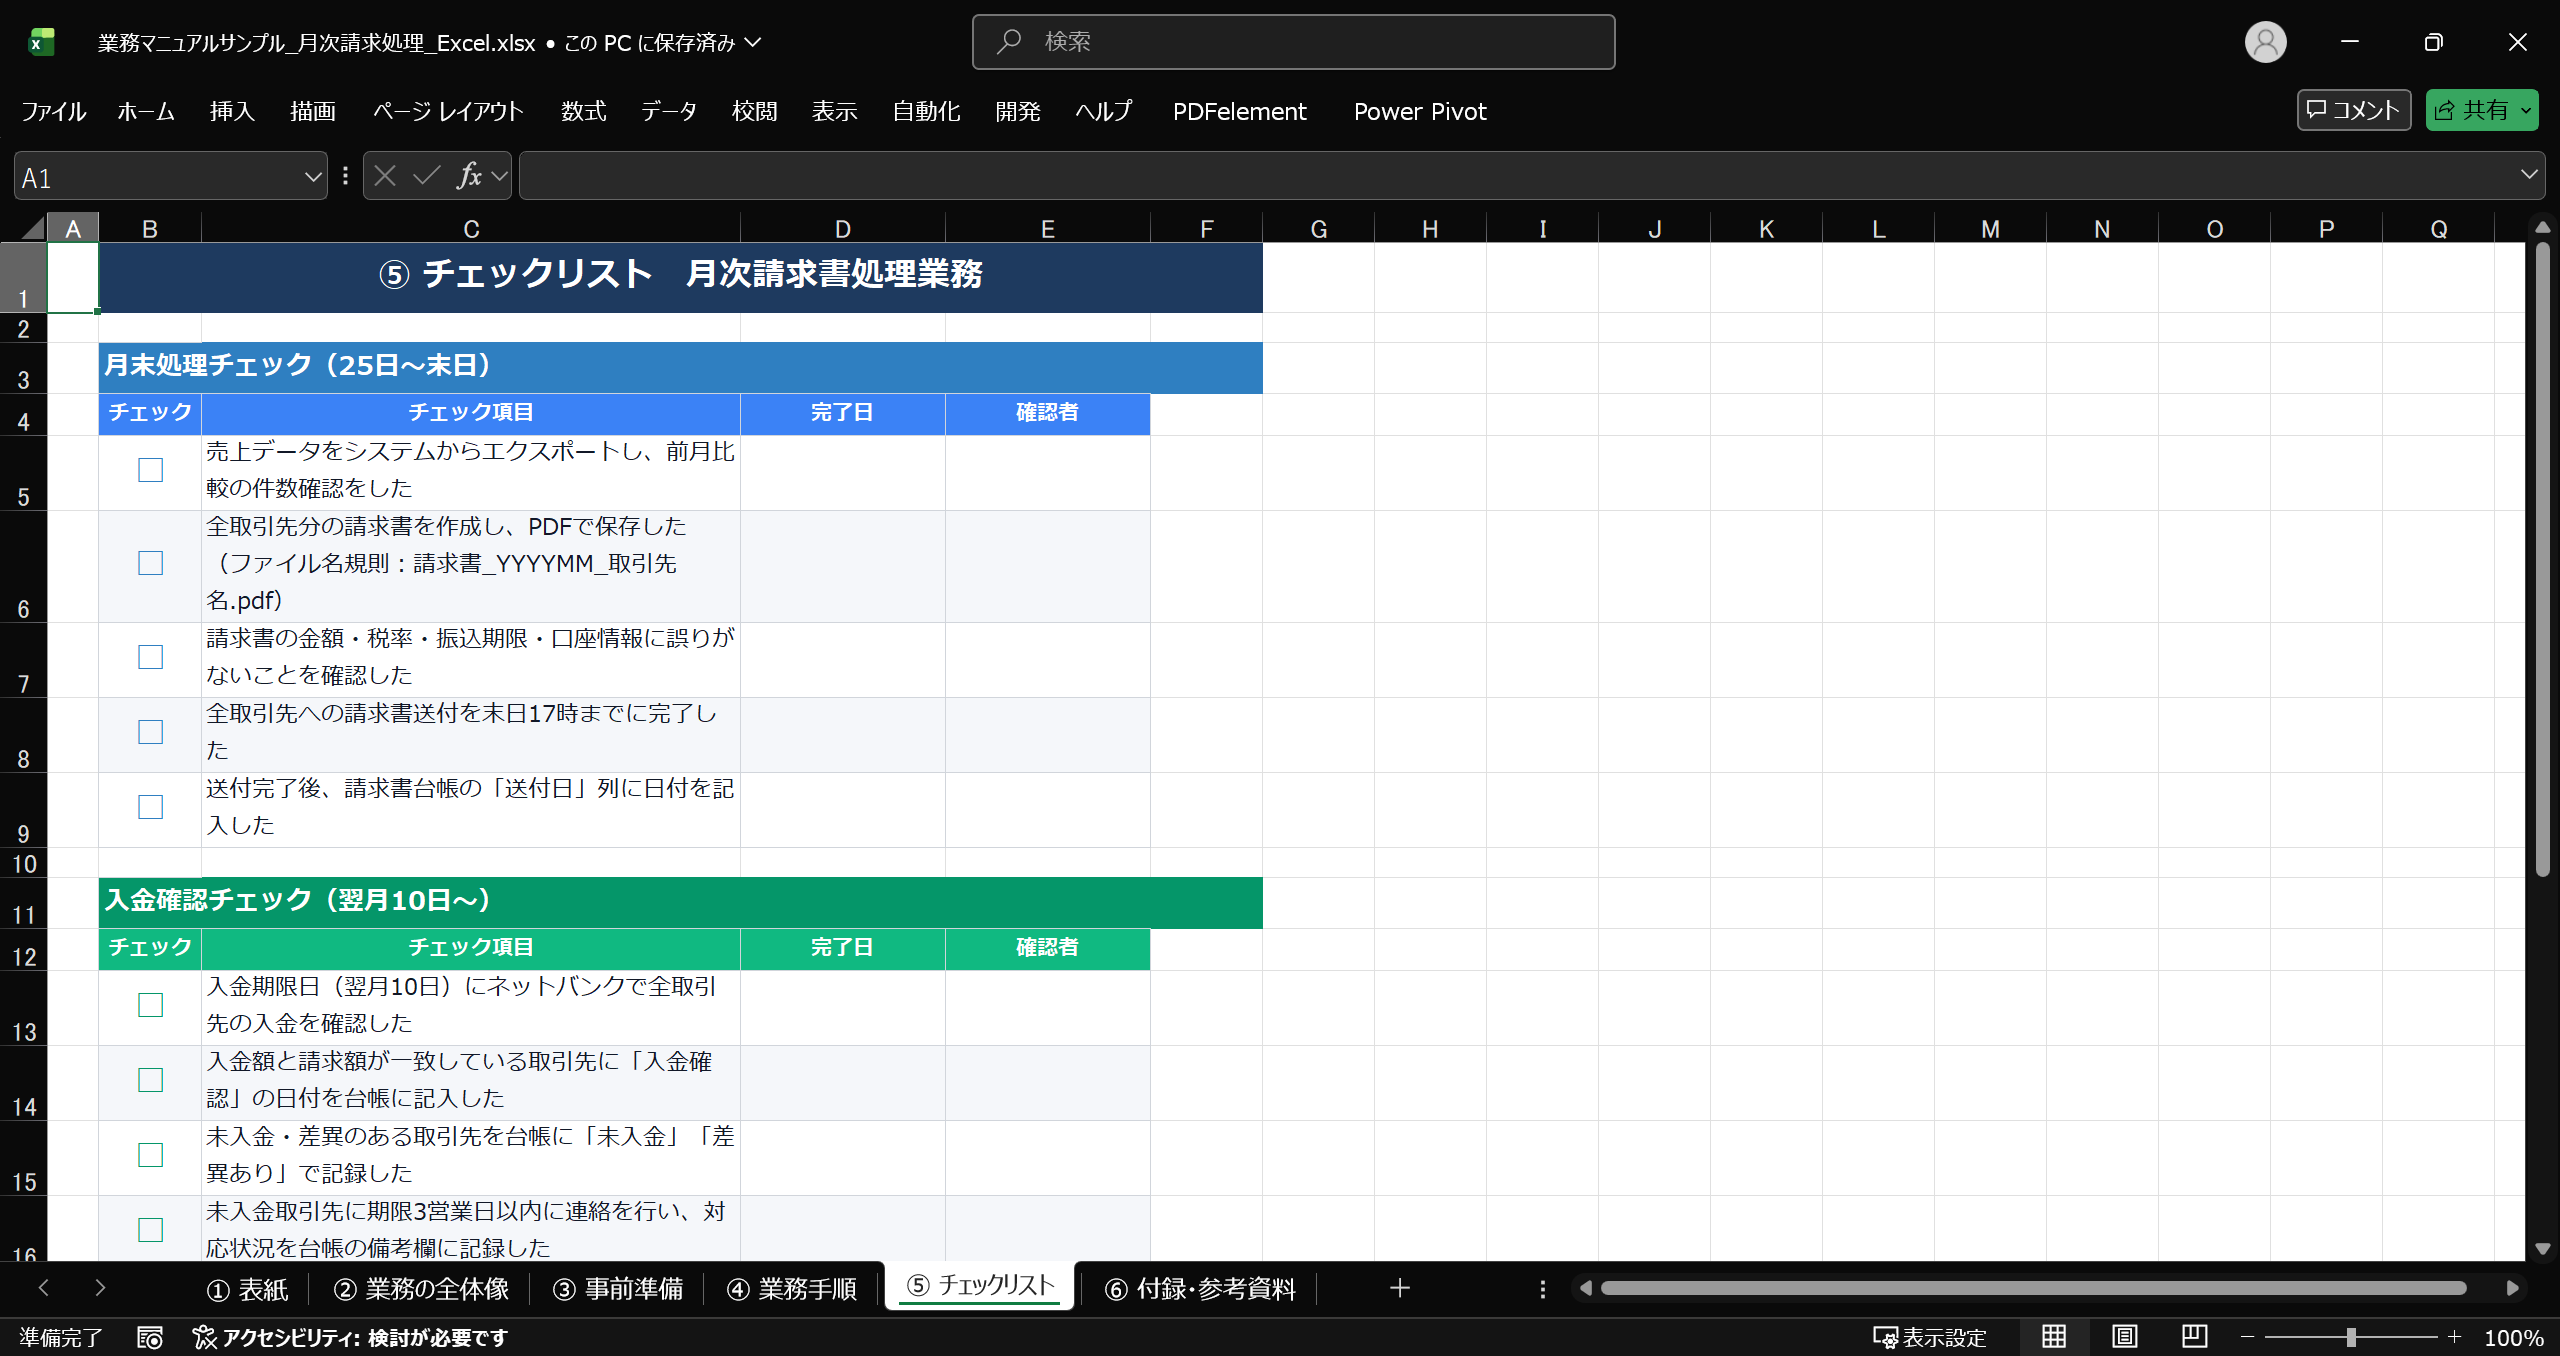Open the 共有 share dropdown arrow
Viewport: 2560px width, 1356px height.
pos(2527,110)
